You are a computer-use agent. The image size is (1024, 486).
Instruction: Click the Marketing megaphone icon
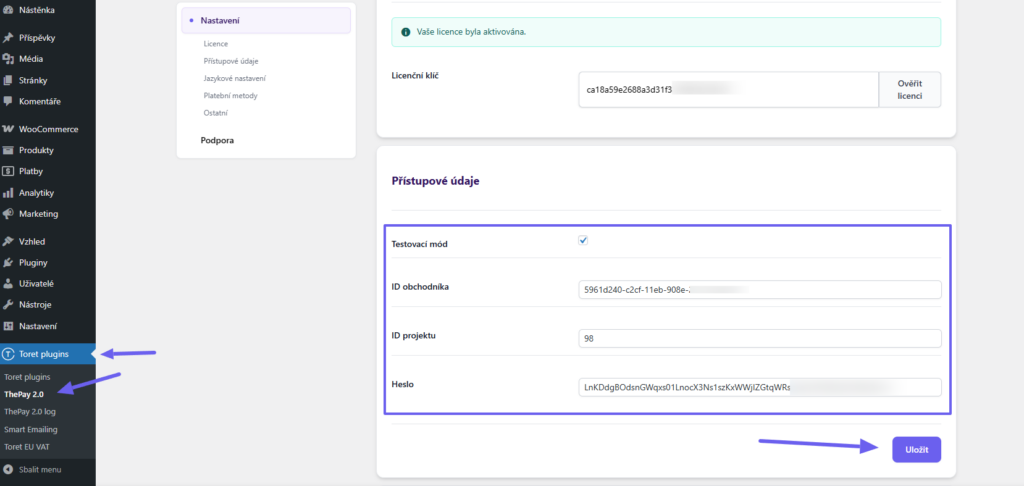[8, 214]
